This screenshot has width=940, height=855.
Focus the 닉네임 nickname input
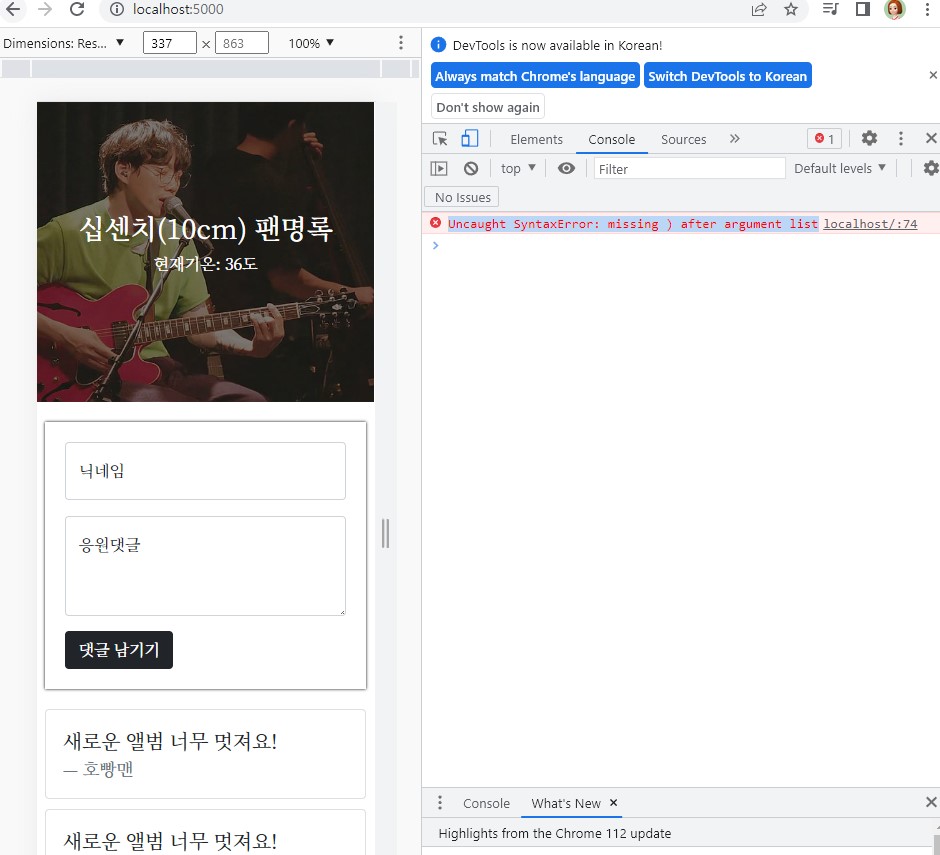(x=205, y=471)
